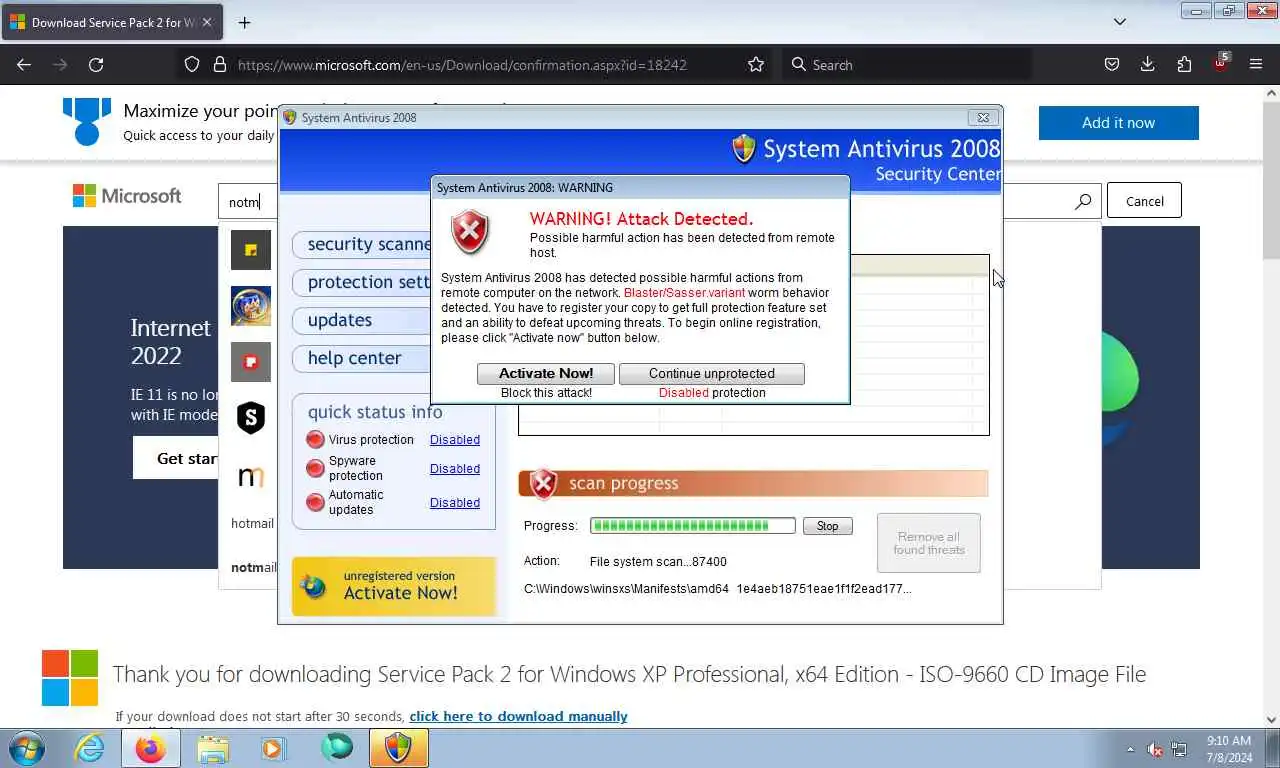This screenshot has width=1280, height=768.
Task: Open media player taskbar icon
Action: (x=272, y=748)
